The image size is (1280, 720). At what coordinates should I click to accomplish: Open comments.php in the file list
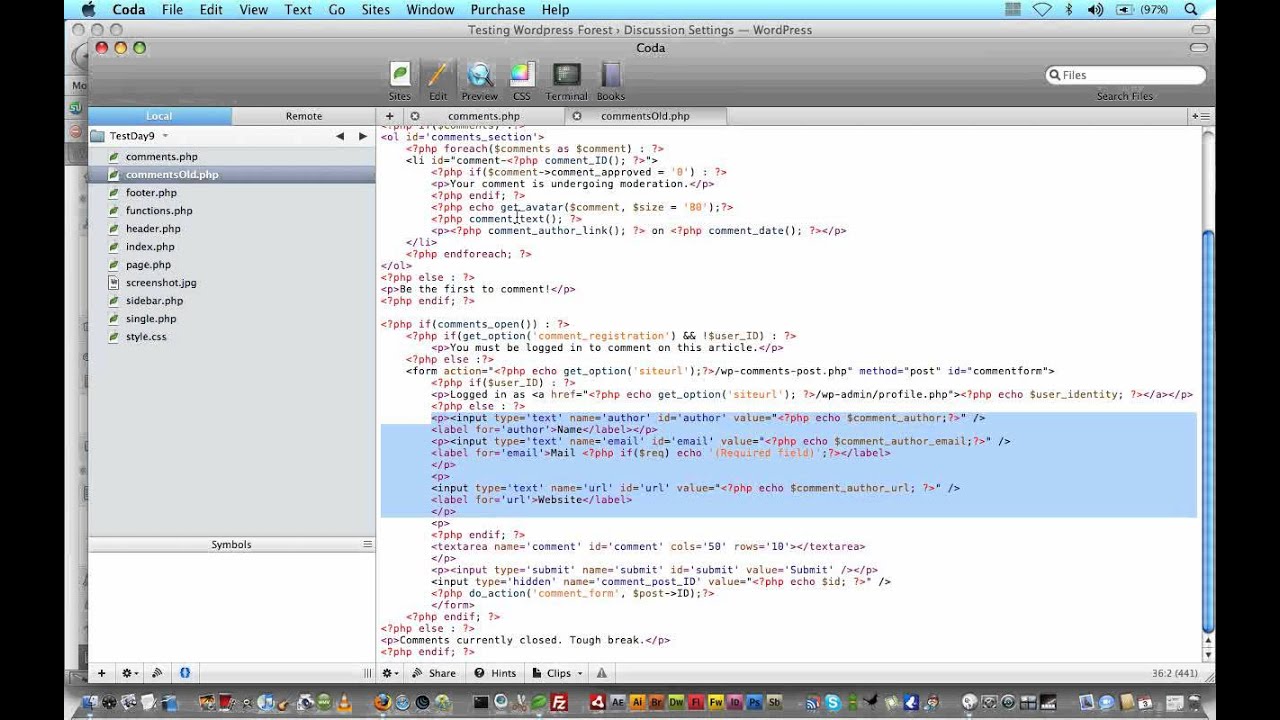coord(161,157)
